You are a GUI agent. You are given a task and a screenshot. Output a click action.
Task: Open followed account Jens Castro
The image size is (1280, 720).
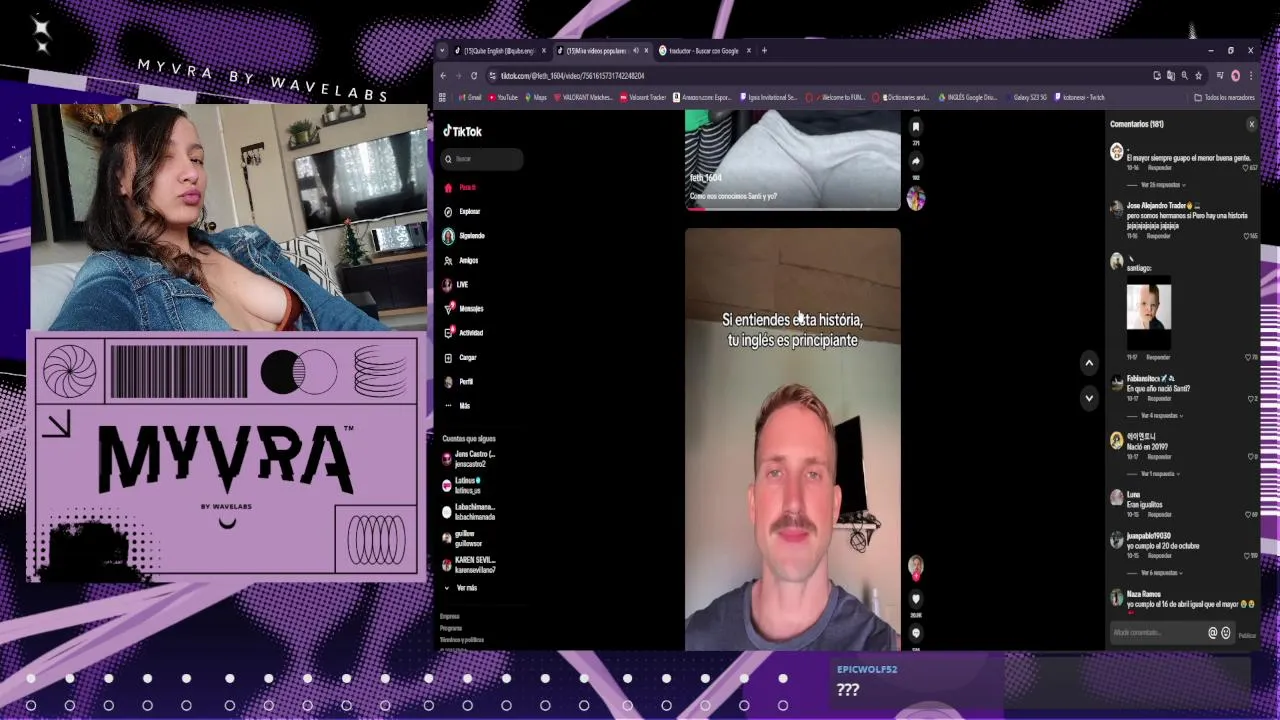click(x=469, y=459)
